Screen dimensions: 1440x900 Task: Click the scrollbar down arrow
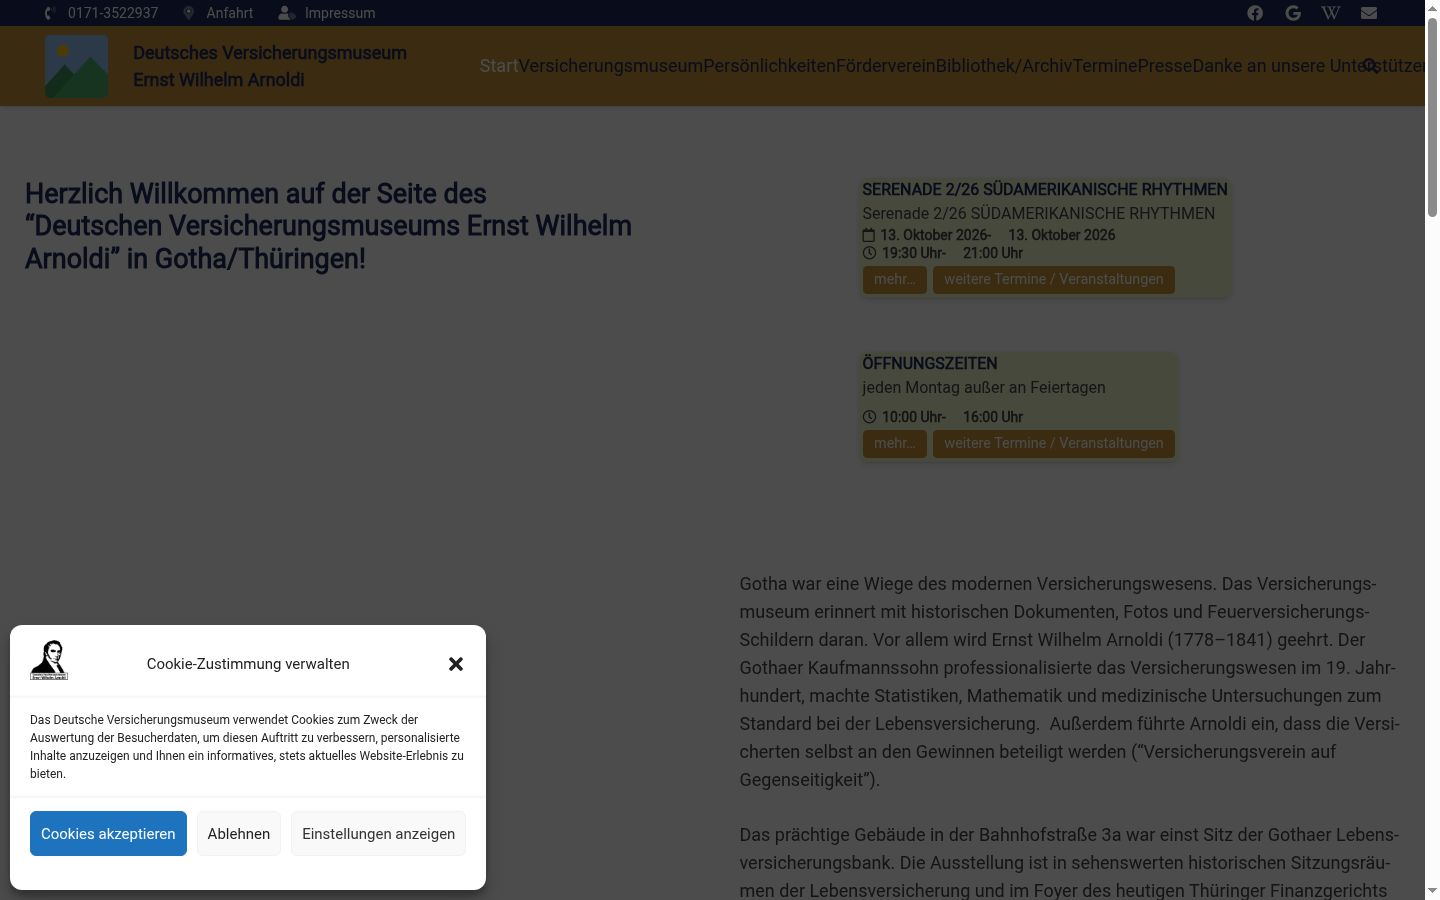coord(1432,891)
